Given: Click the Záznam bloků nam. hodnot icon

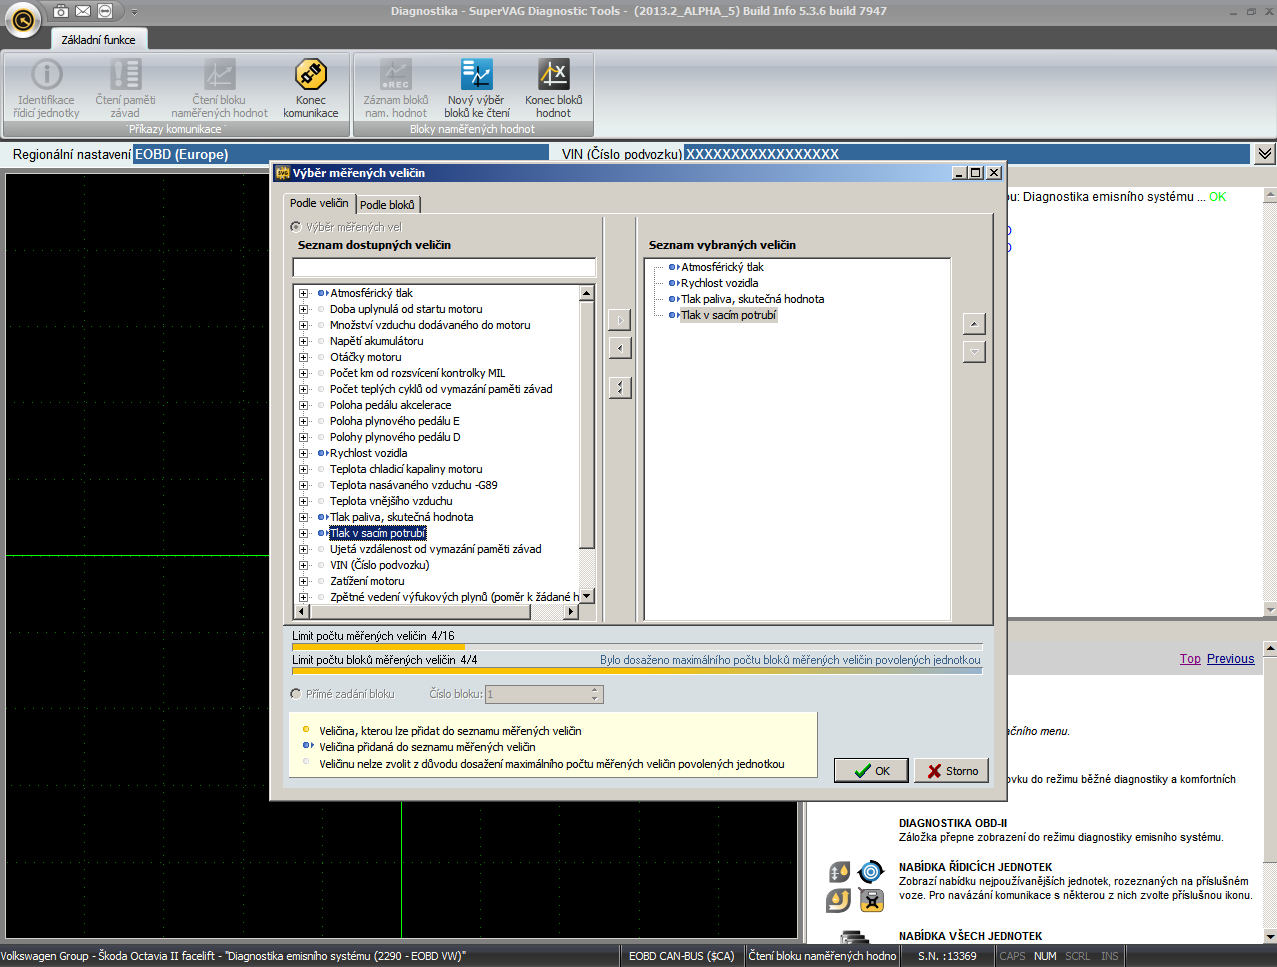Looking at the screenshot, I should pos(396,75).
